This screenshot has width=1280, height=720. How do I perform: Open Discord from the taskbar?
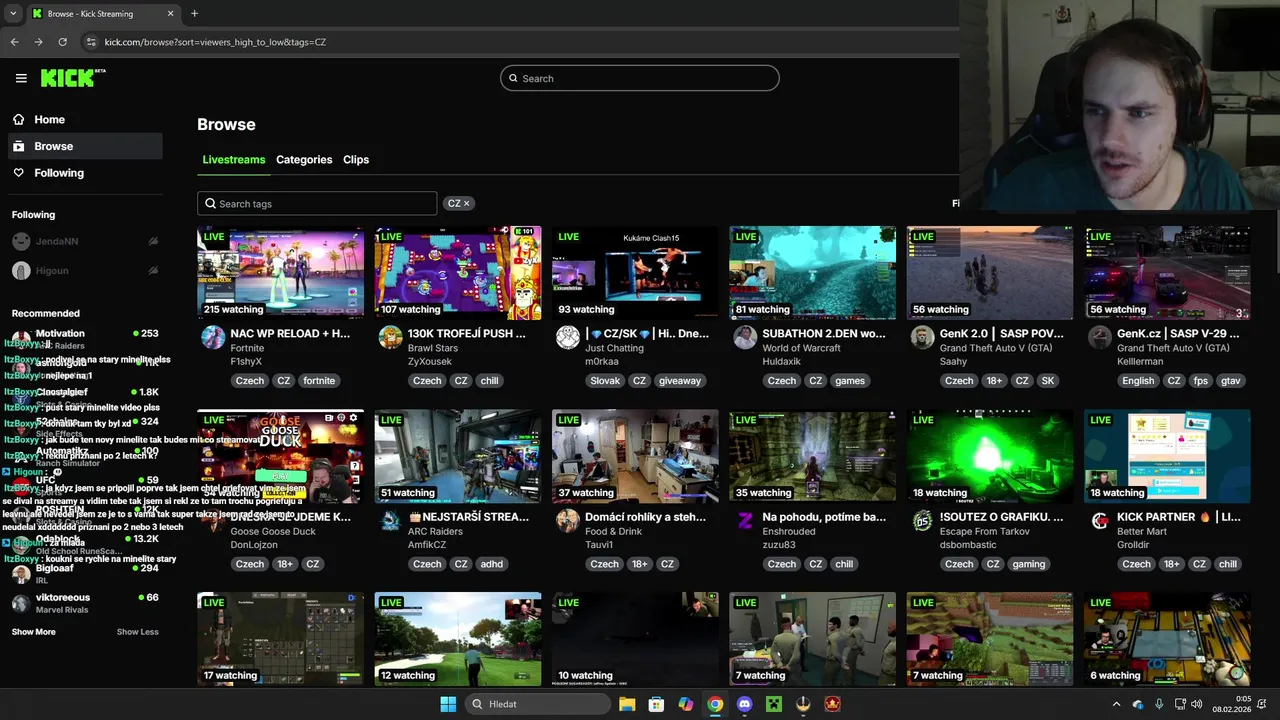point(744,704)
